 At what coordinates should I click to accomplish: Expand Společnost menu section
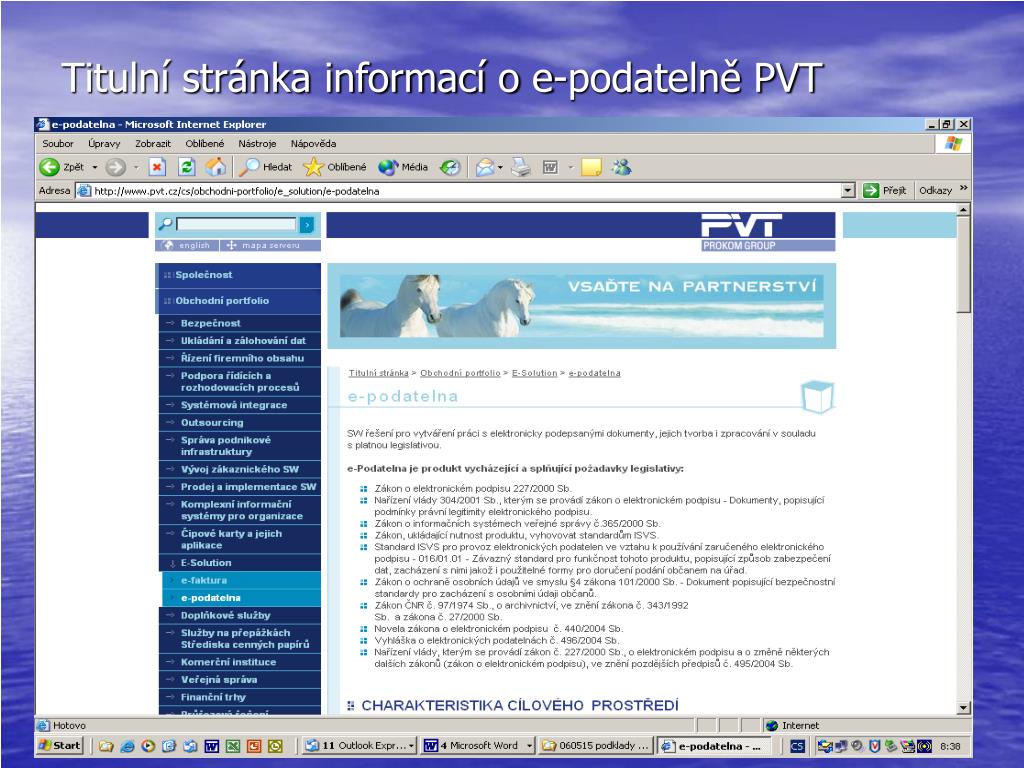[x=238, y=275]
